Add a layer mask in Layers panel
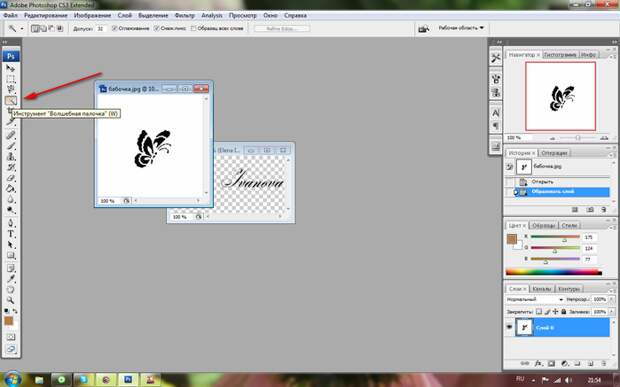620x387 pixels. click(x=551, y=363)
